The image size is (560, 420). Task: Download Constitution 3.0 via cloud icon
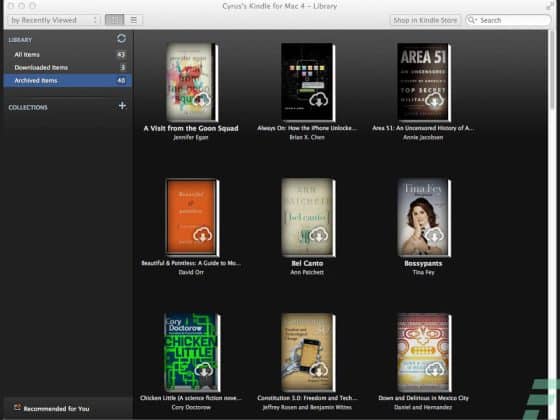point(318,370)
